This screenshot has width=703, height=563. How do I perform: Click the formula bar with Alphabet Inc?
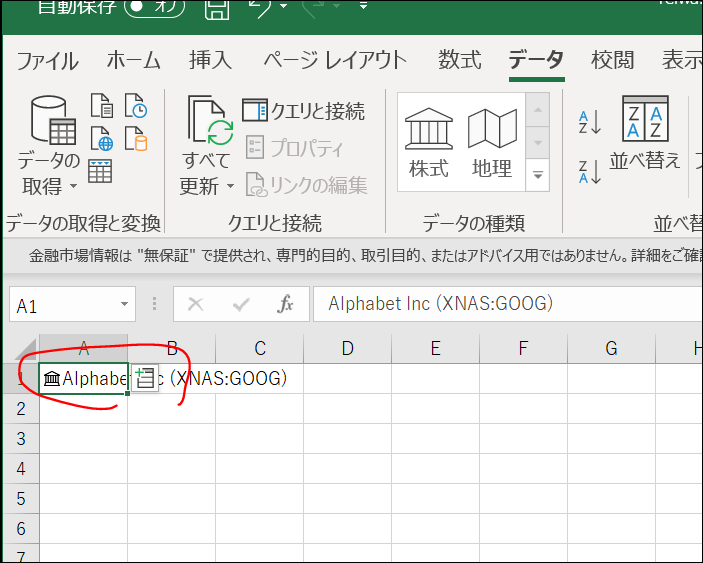[508, 304]
